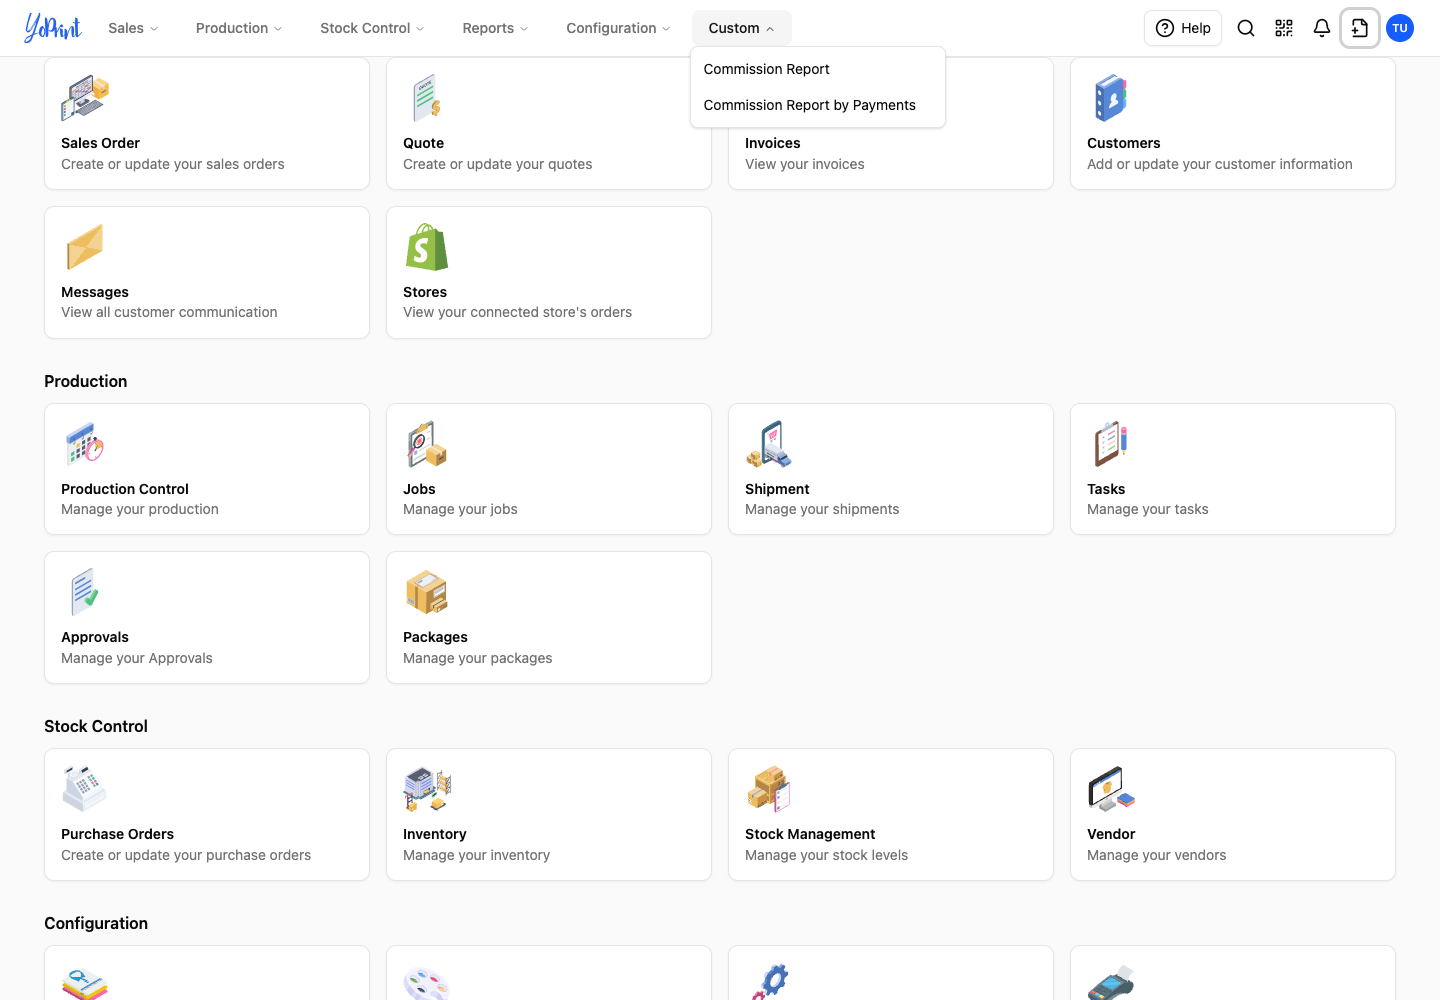This screenshot has width=1440, height=1000.
Task: Click the Shipment icon
Action: click(x=769, y=444)
